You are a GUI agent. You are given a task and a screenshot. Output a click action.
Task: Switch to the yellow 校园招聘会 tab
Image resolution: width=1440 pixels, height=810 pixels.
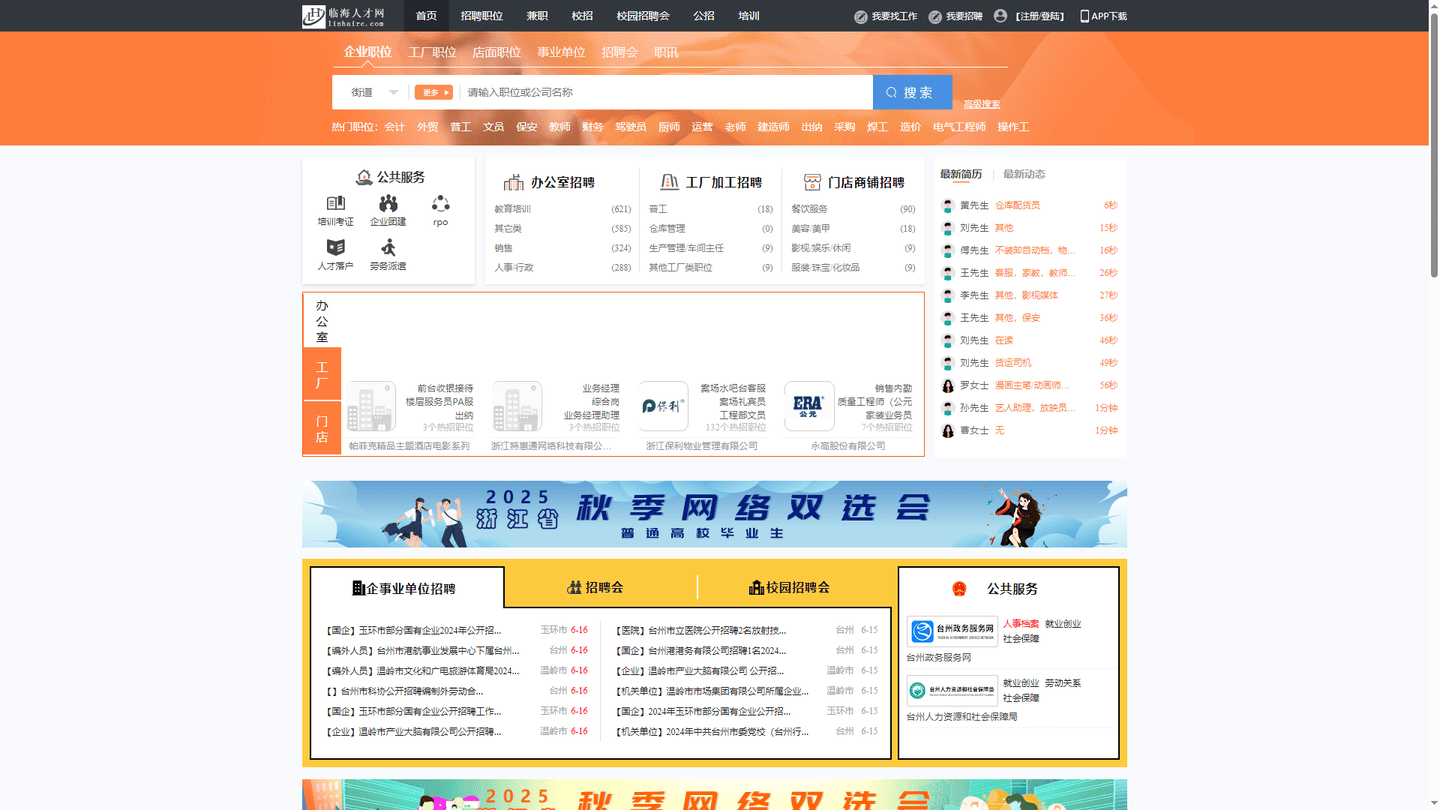[789, 587]
